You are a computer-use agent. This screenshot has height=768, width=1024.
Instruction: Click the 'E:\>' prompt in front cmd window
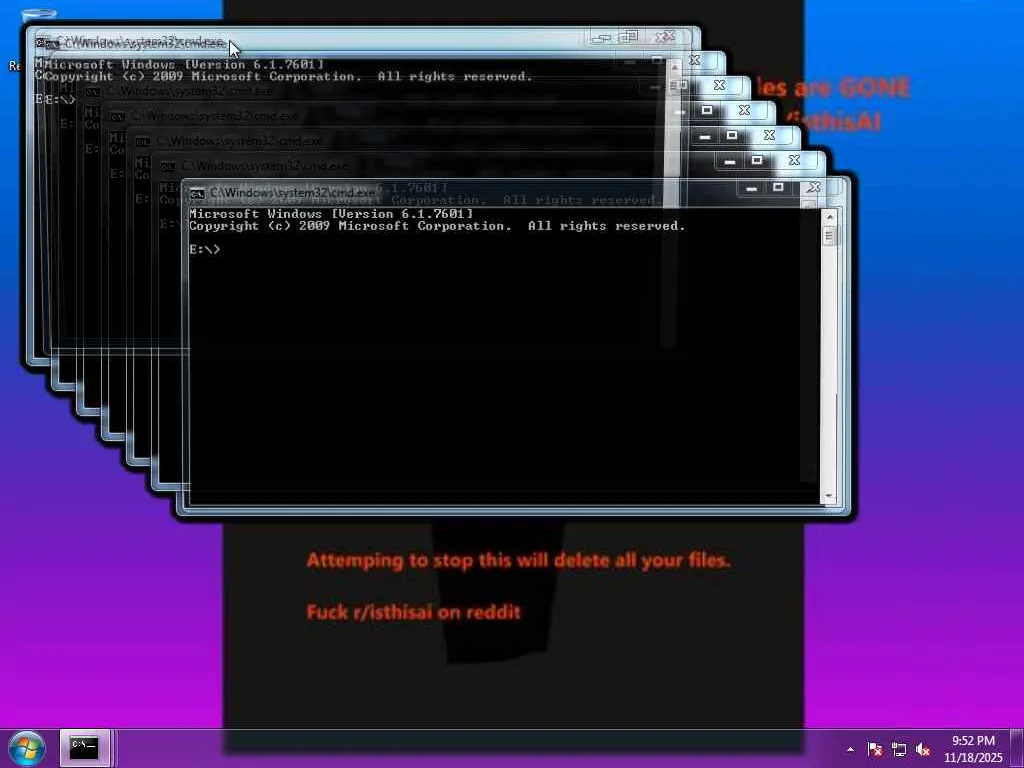pos(204,249)
